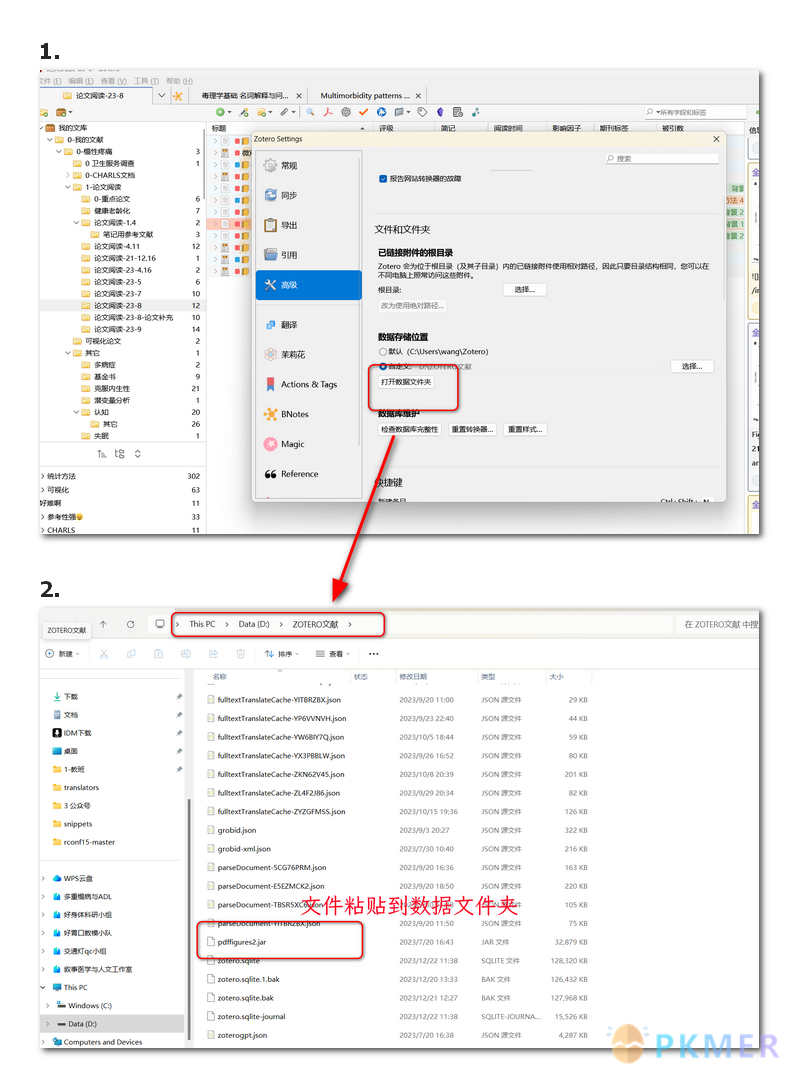Image resolution: width=800 pixels, height=1089 pixels.
Task: Switch to the 毒理学基础 名词解释 tab
Action: [x=244, y=96]
